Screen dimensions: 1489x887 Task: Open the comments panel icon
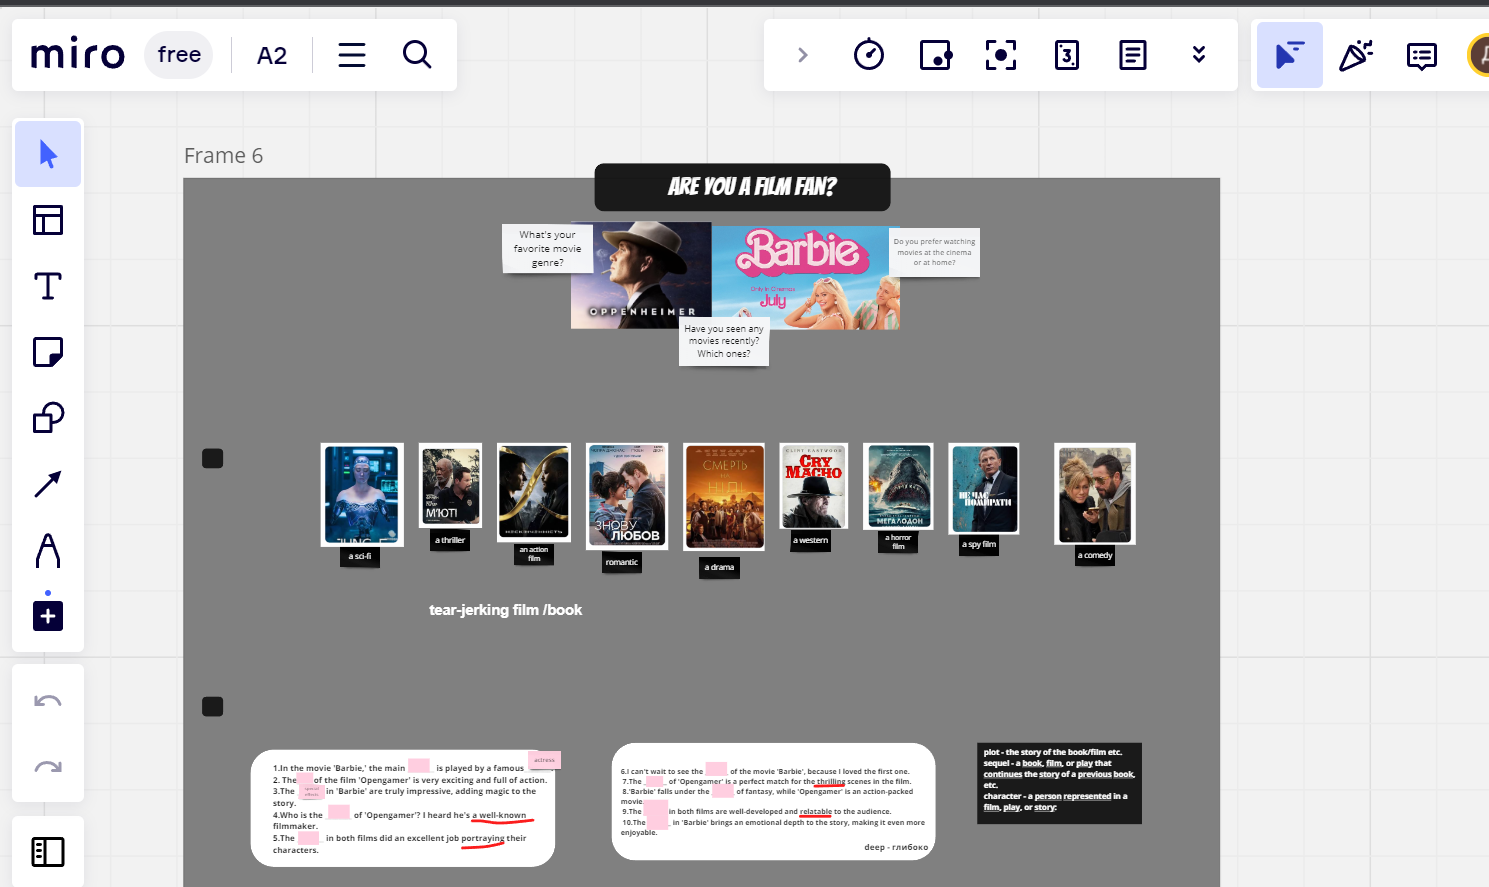point(1422,55)
